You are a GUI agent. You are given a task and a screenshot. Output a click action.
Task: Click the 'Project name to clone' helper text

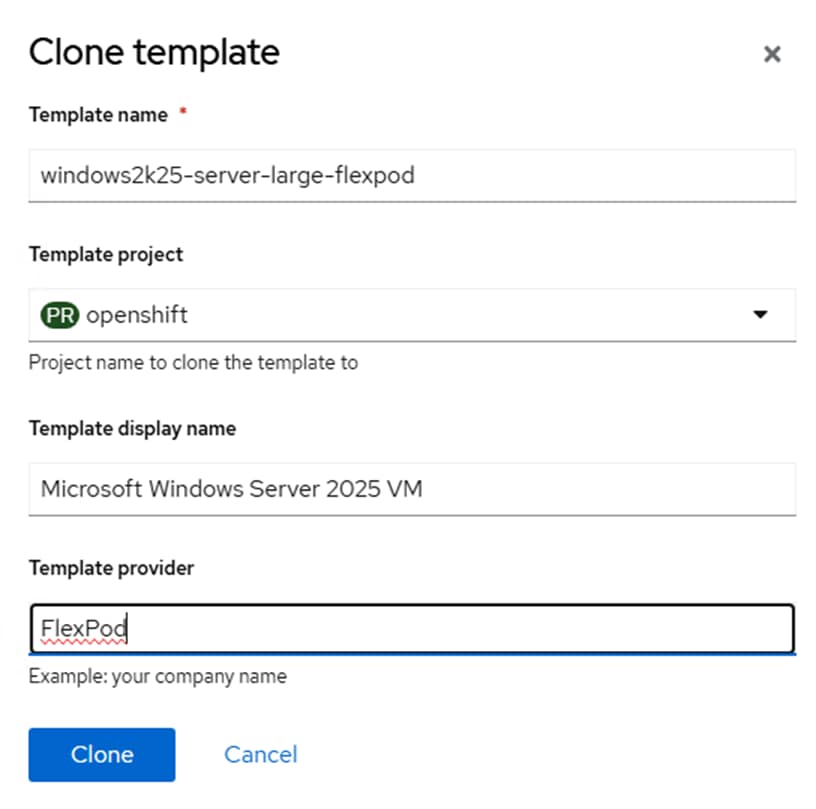tap(193, 362)
